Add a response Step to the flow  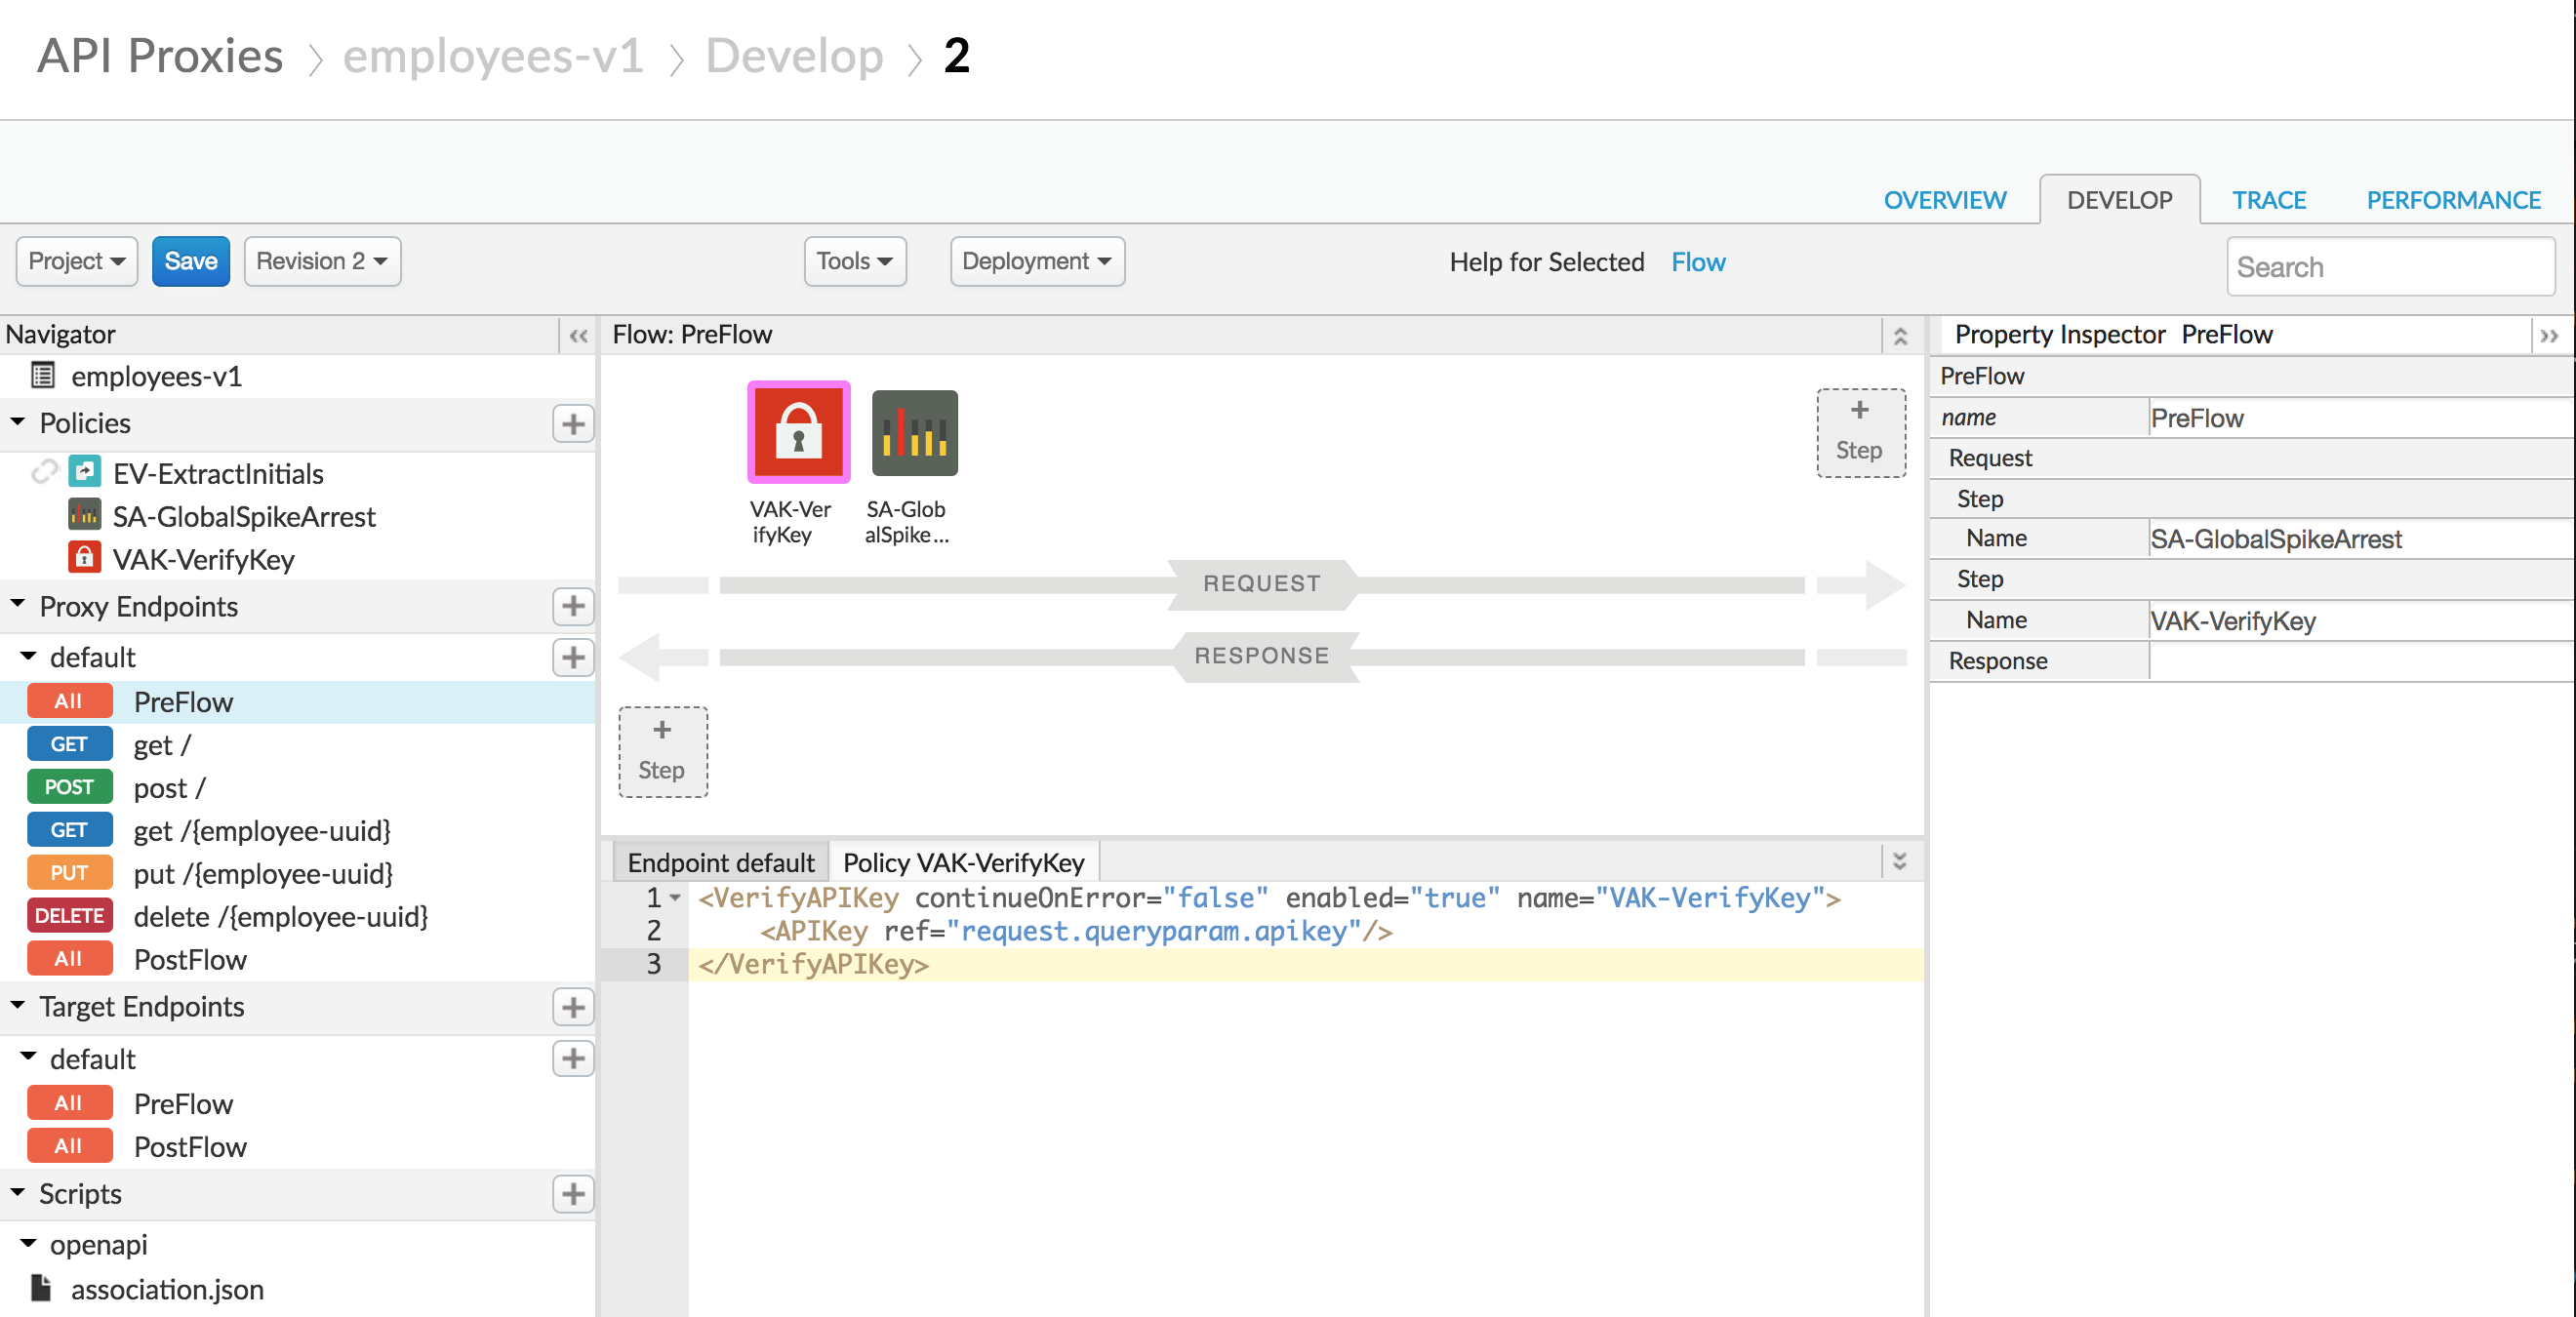point(662,751)
